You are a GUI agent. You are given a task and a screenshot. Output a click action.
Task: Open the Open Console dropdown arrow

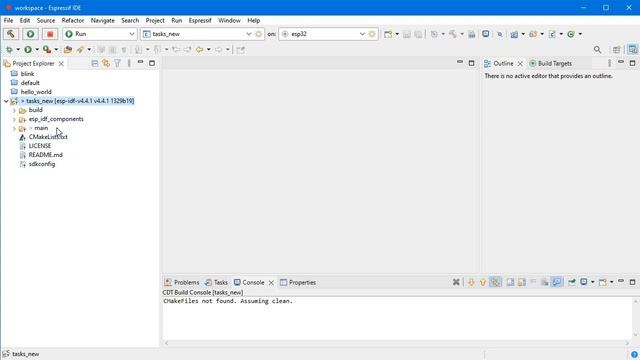611,282
